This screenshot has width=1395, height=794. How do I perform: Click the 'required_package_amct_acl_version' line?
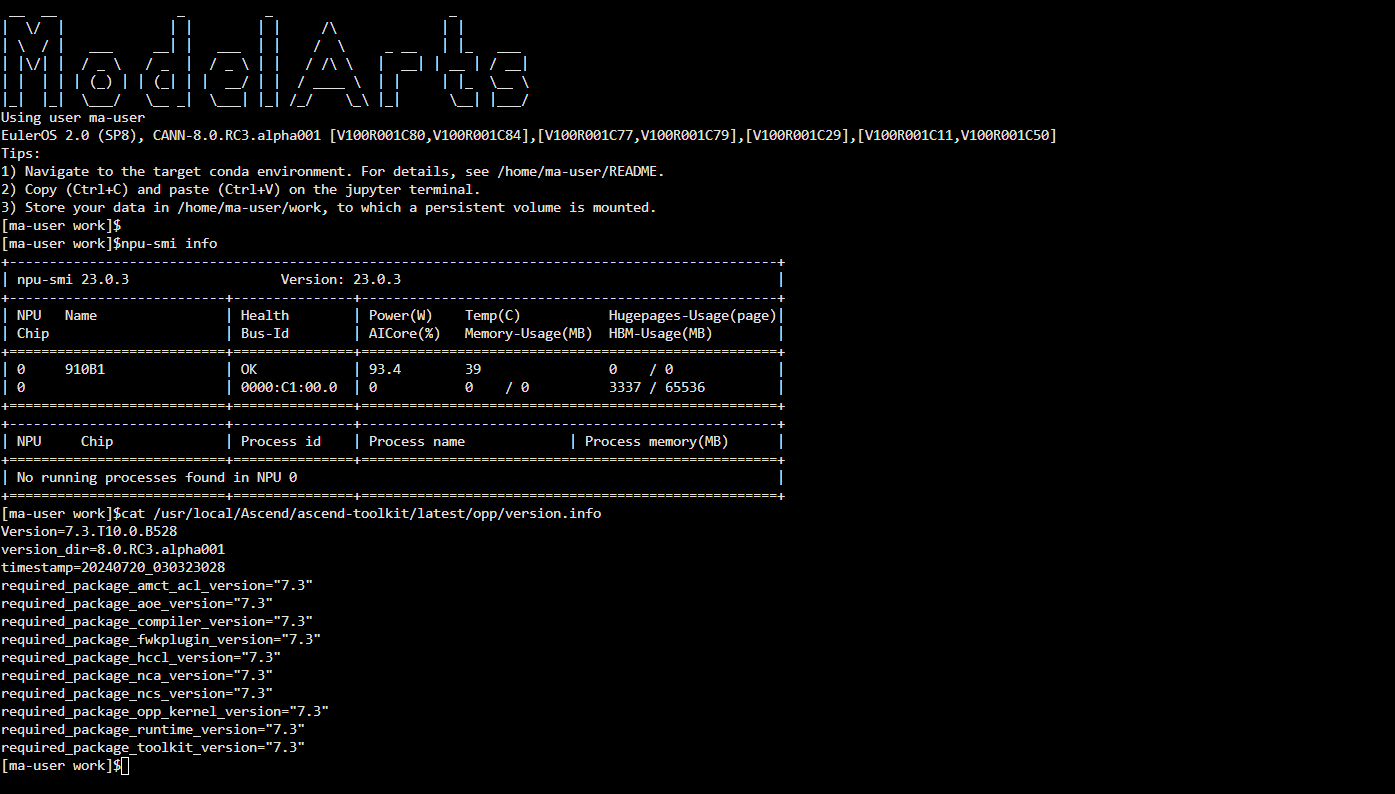tap(157, 585)
